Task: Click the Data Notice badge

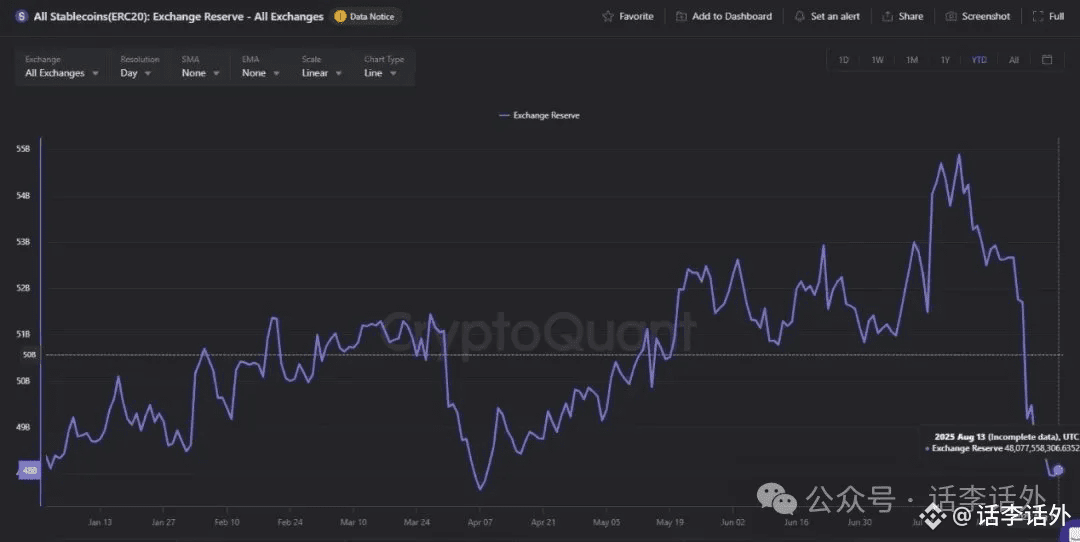Action: [365, 17]
